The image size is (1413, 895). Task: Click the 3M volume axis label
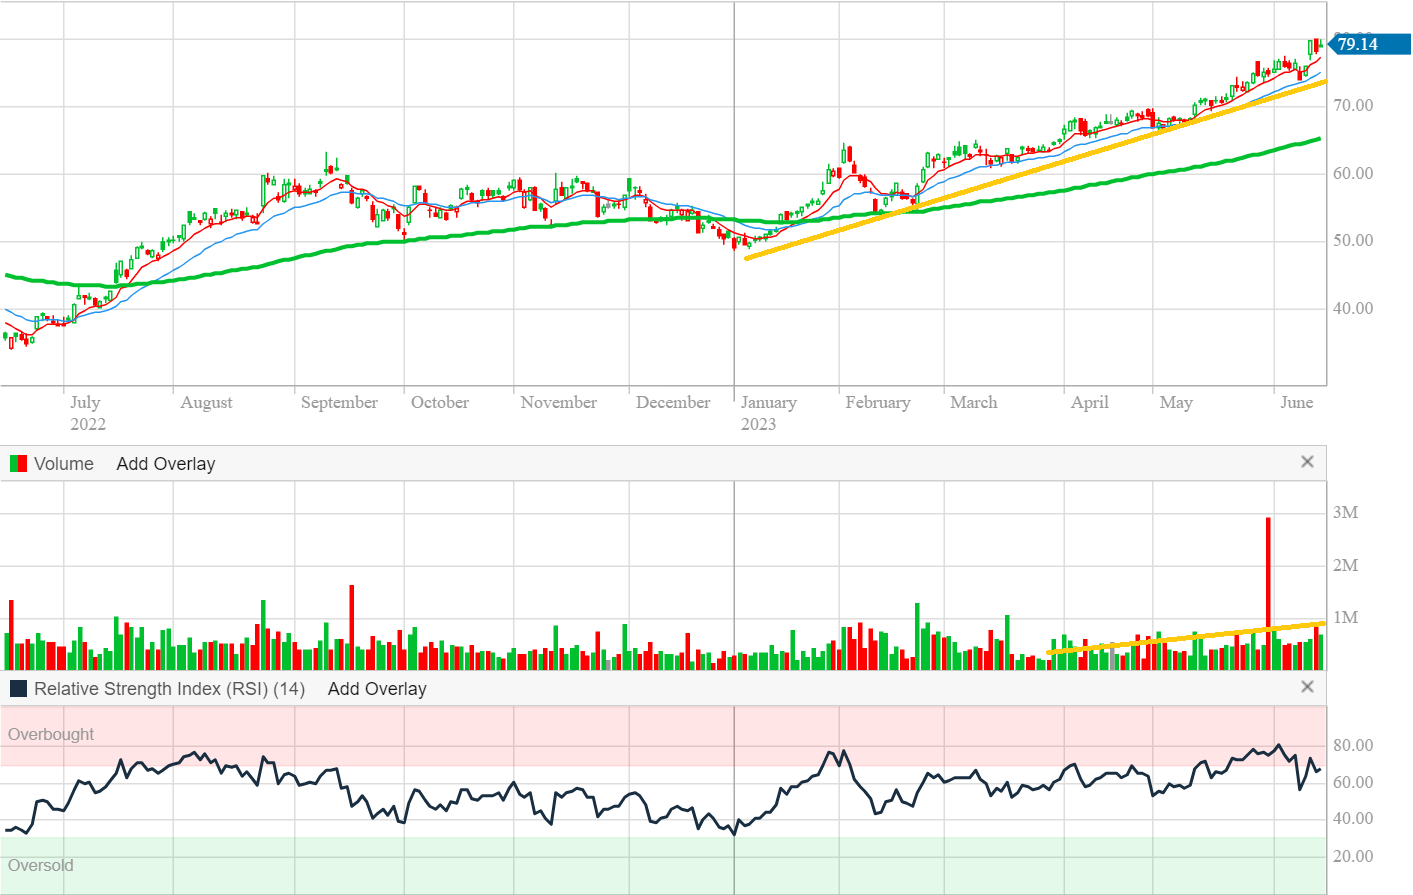click(x=1345, y=512)
